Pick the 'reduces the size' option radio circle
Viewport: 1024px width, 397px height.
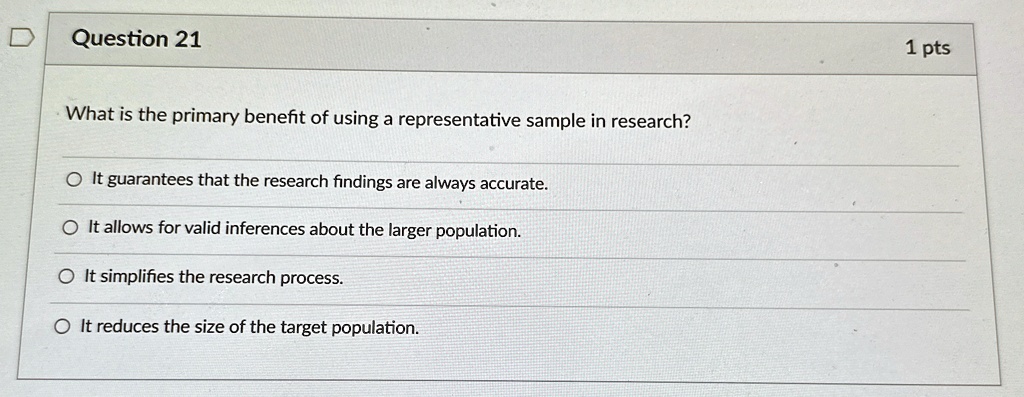(63, 326)
